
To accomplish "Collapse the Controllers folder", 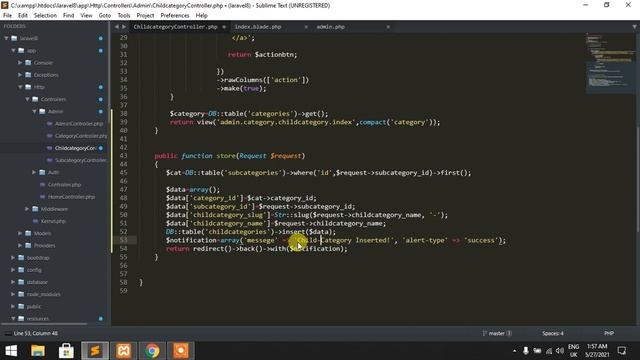I will [27, 99].
